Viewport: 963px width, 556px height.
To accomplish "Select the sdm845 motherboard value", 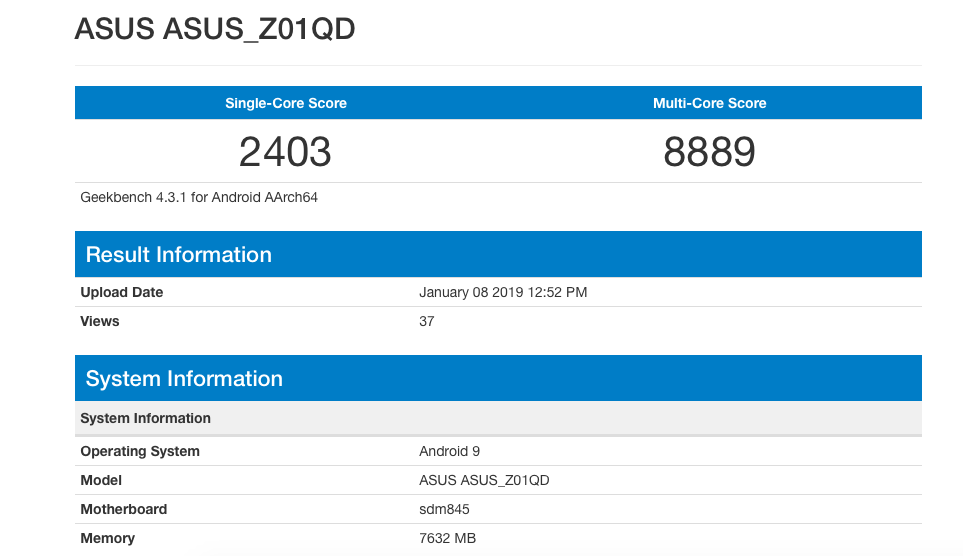I will coord(445,509).
